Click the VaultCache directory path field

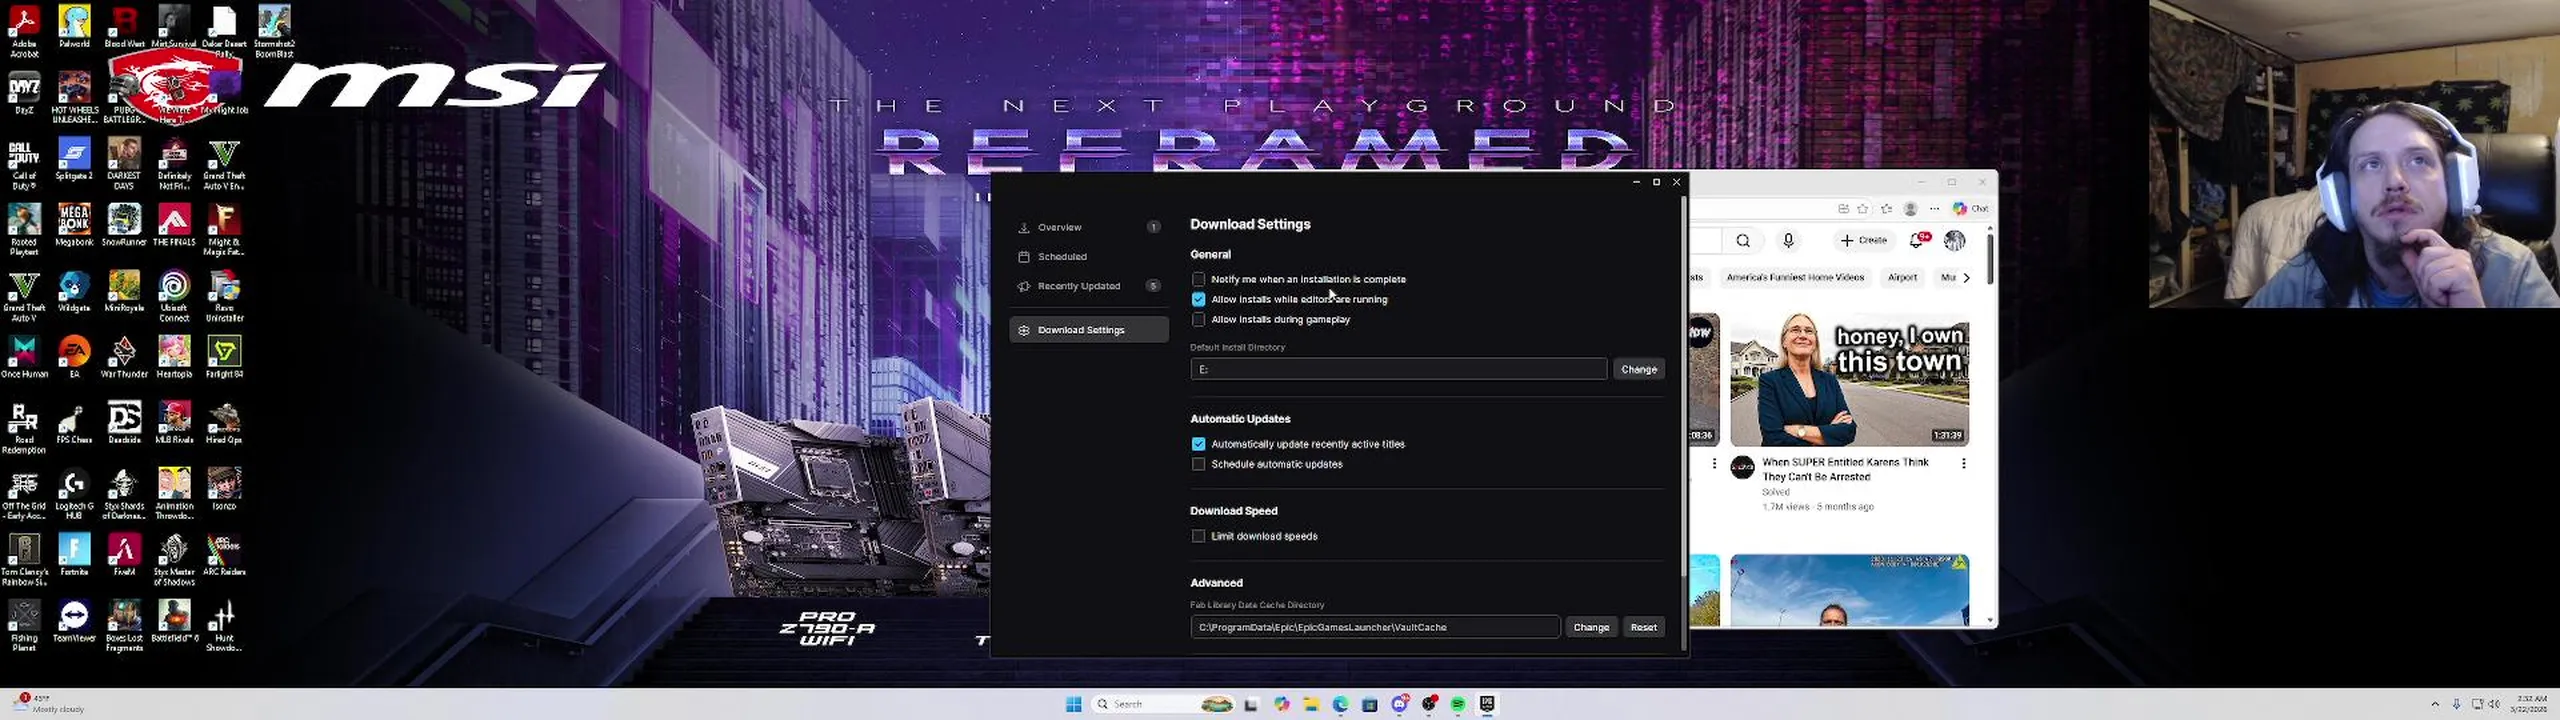(1374, 627)
